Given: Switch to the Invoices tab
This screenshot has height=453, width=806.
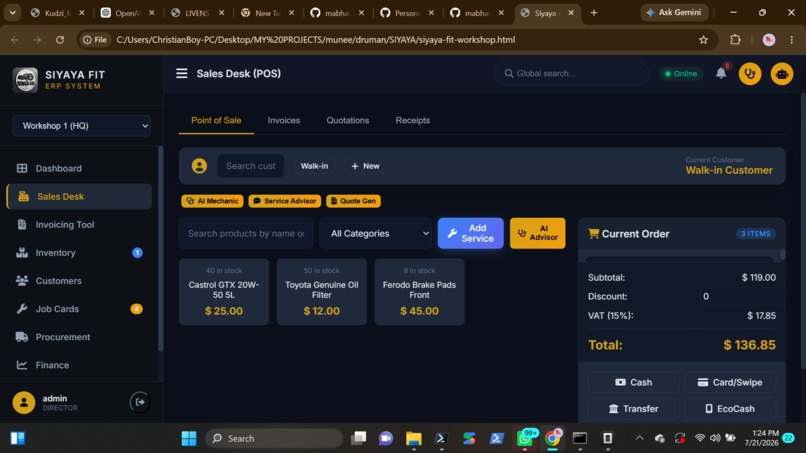Looking at the screenshot, I should pos(284,120).
